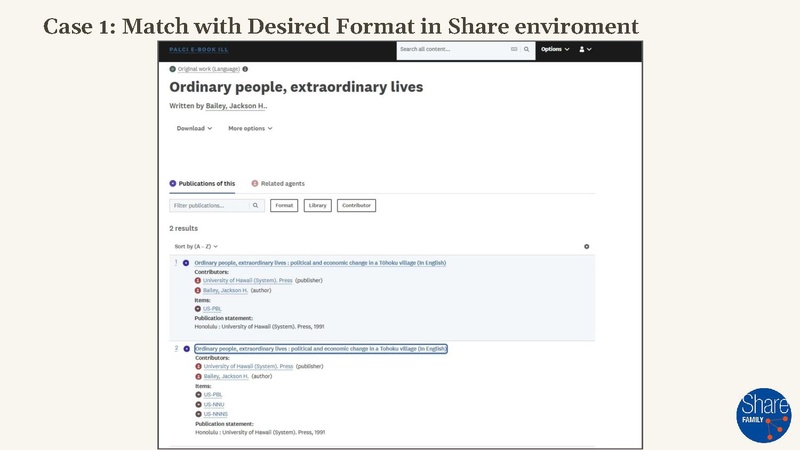This screenshot has width=800, height=450.
Task: Open the first result's title link
Action: 320,263
